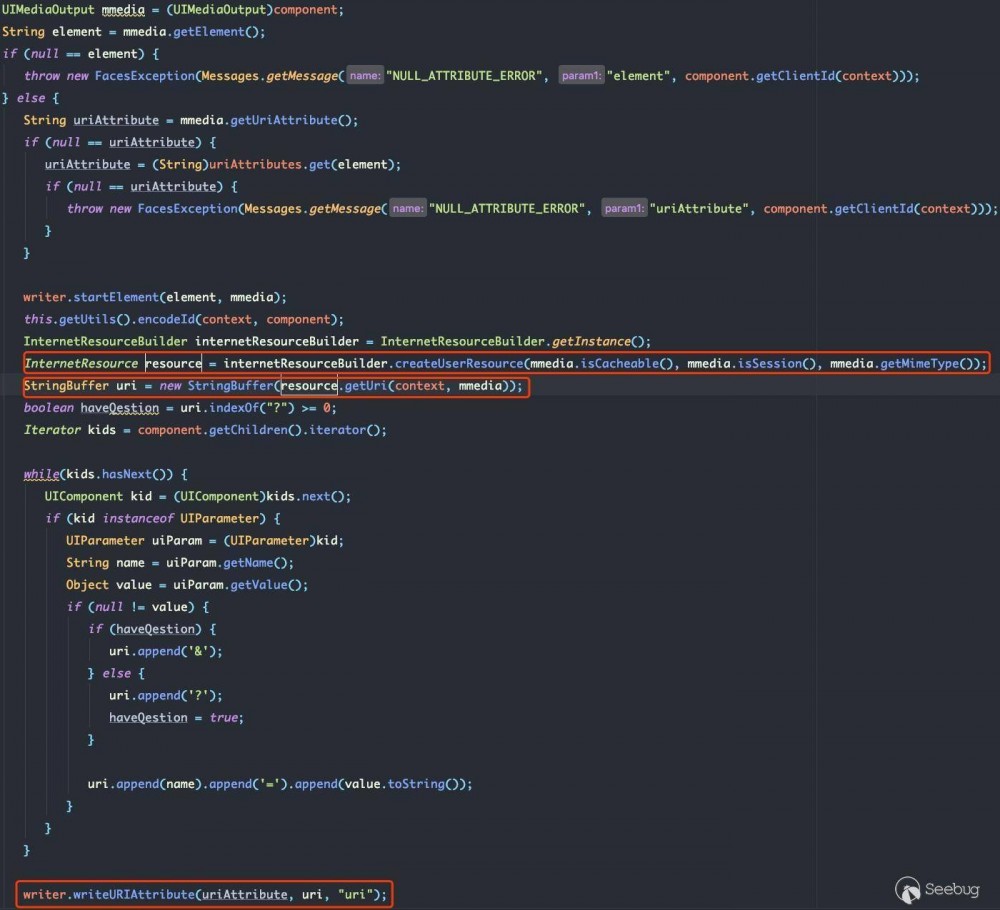Click the underlined haveQestion variable declaration
Viewport: 1000px width, 910px height.
[x=122, y=407]
